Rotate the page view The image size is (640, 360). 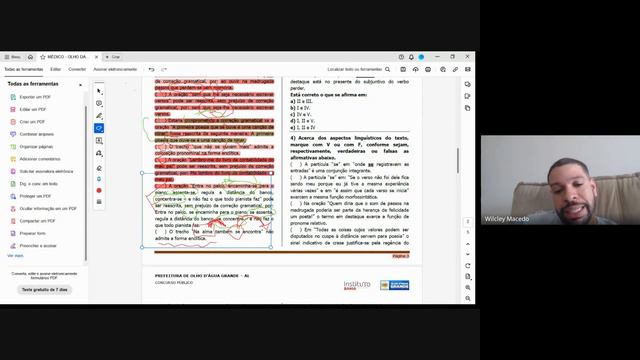click(x=468, y=266)
